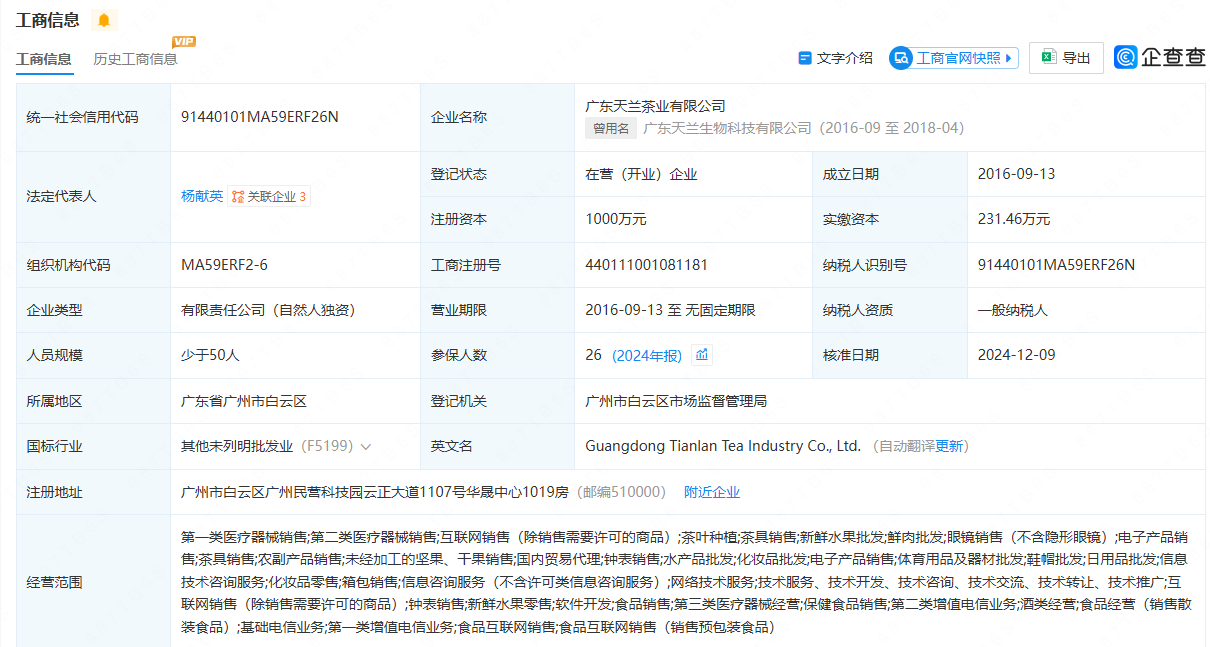
Task: Open legal representative 杨献英 link
Action: [201, 197]
